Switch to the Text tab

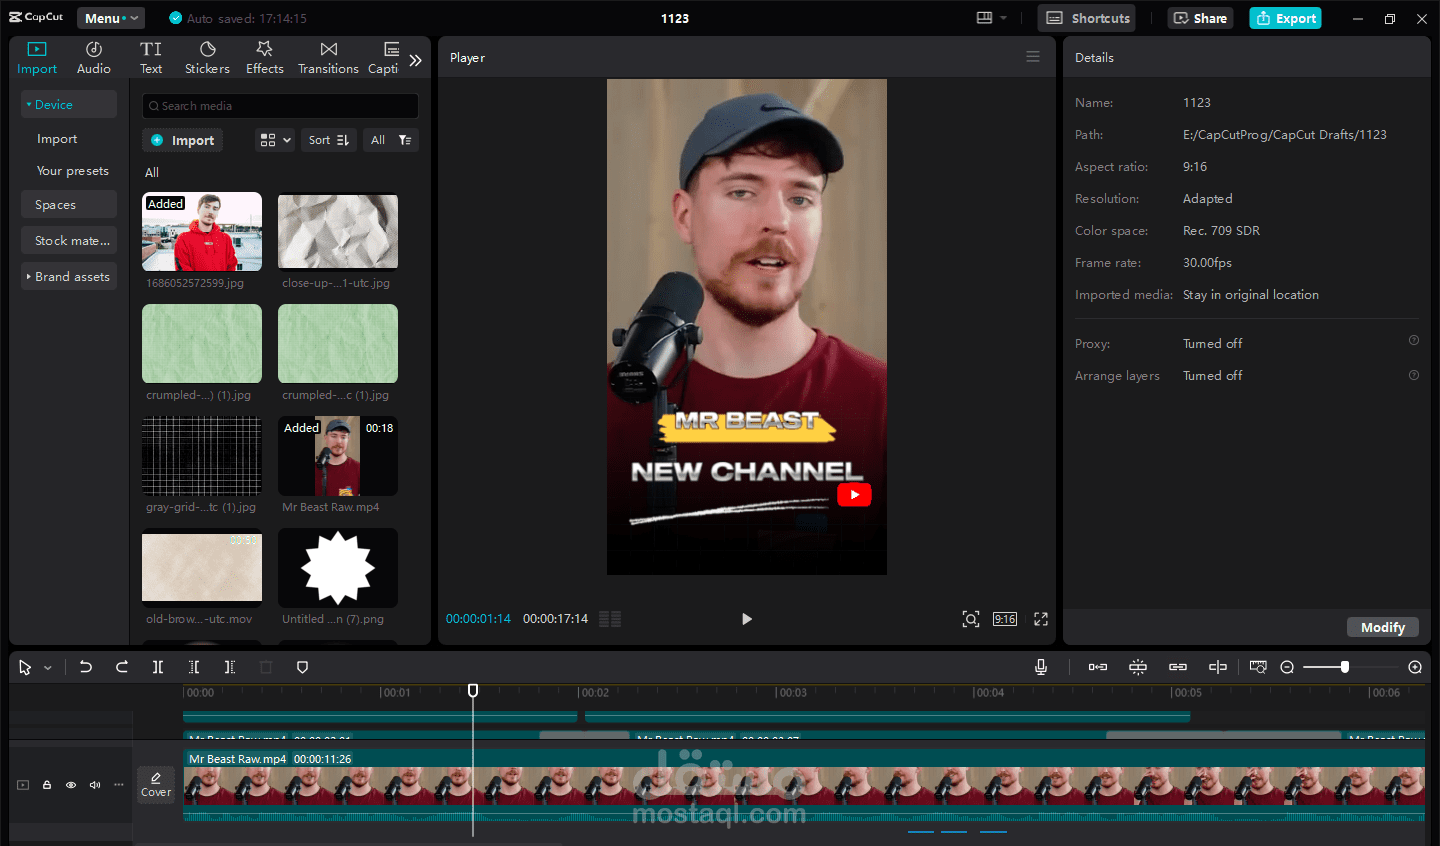click(151, 58)
